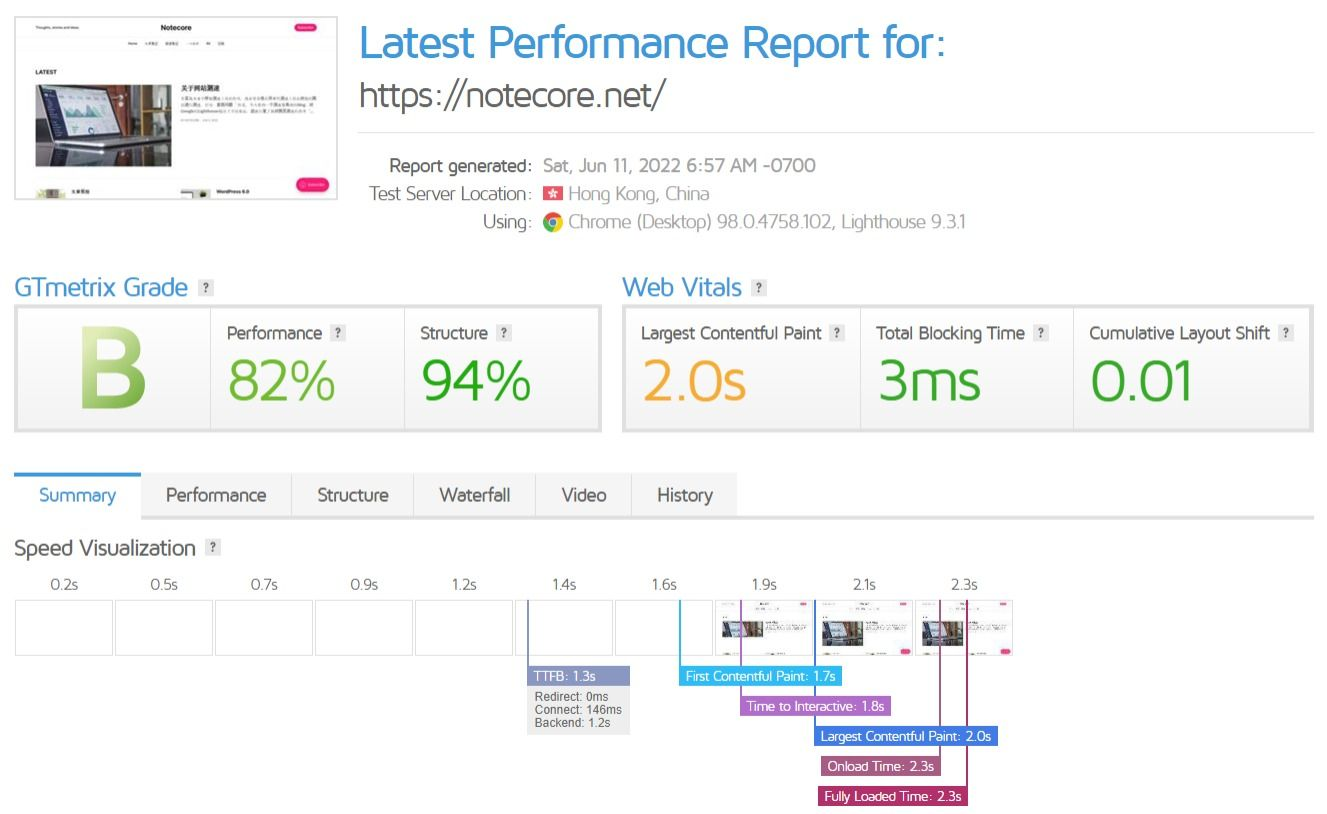Open the Web Vitals help icon

point(759,288)
